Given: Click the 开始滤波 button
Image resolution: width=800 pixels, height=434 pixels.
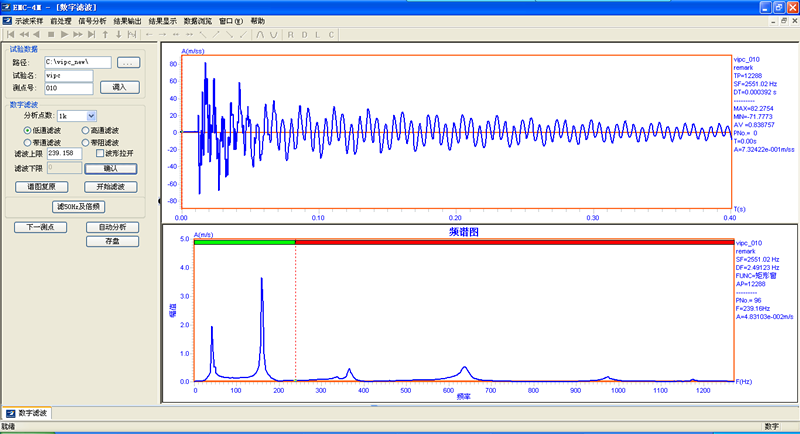Looking at the screenshot, I should coord(110,187).
